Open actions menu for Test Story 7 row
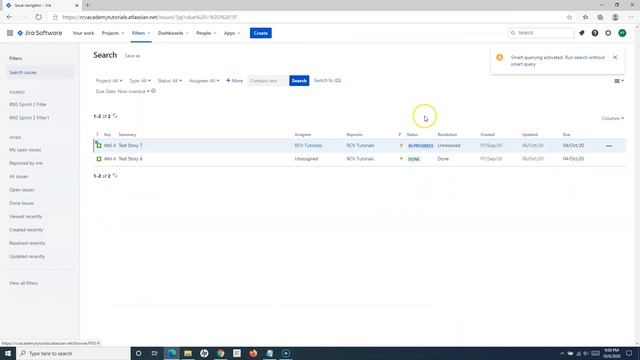Screen dimensions: 640x360 [609, 146]
